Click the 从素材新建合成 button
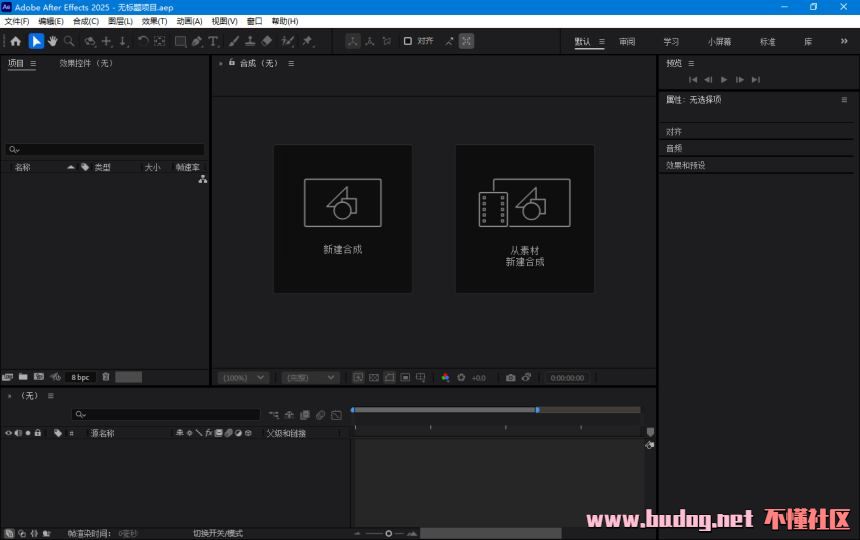The image size is (860, 540). pos(525,219)
